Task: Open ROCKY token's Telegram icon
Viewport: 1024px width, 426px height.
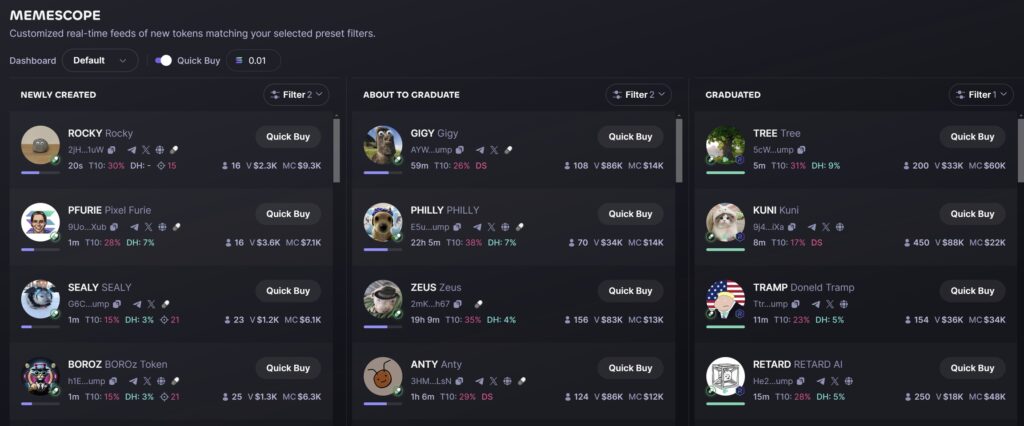Action: [x=133, y=150]
